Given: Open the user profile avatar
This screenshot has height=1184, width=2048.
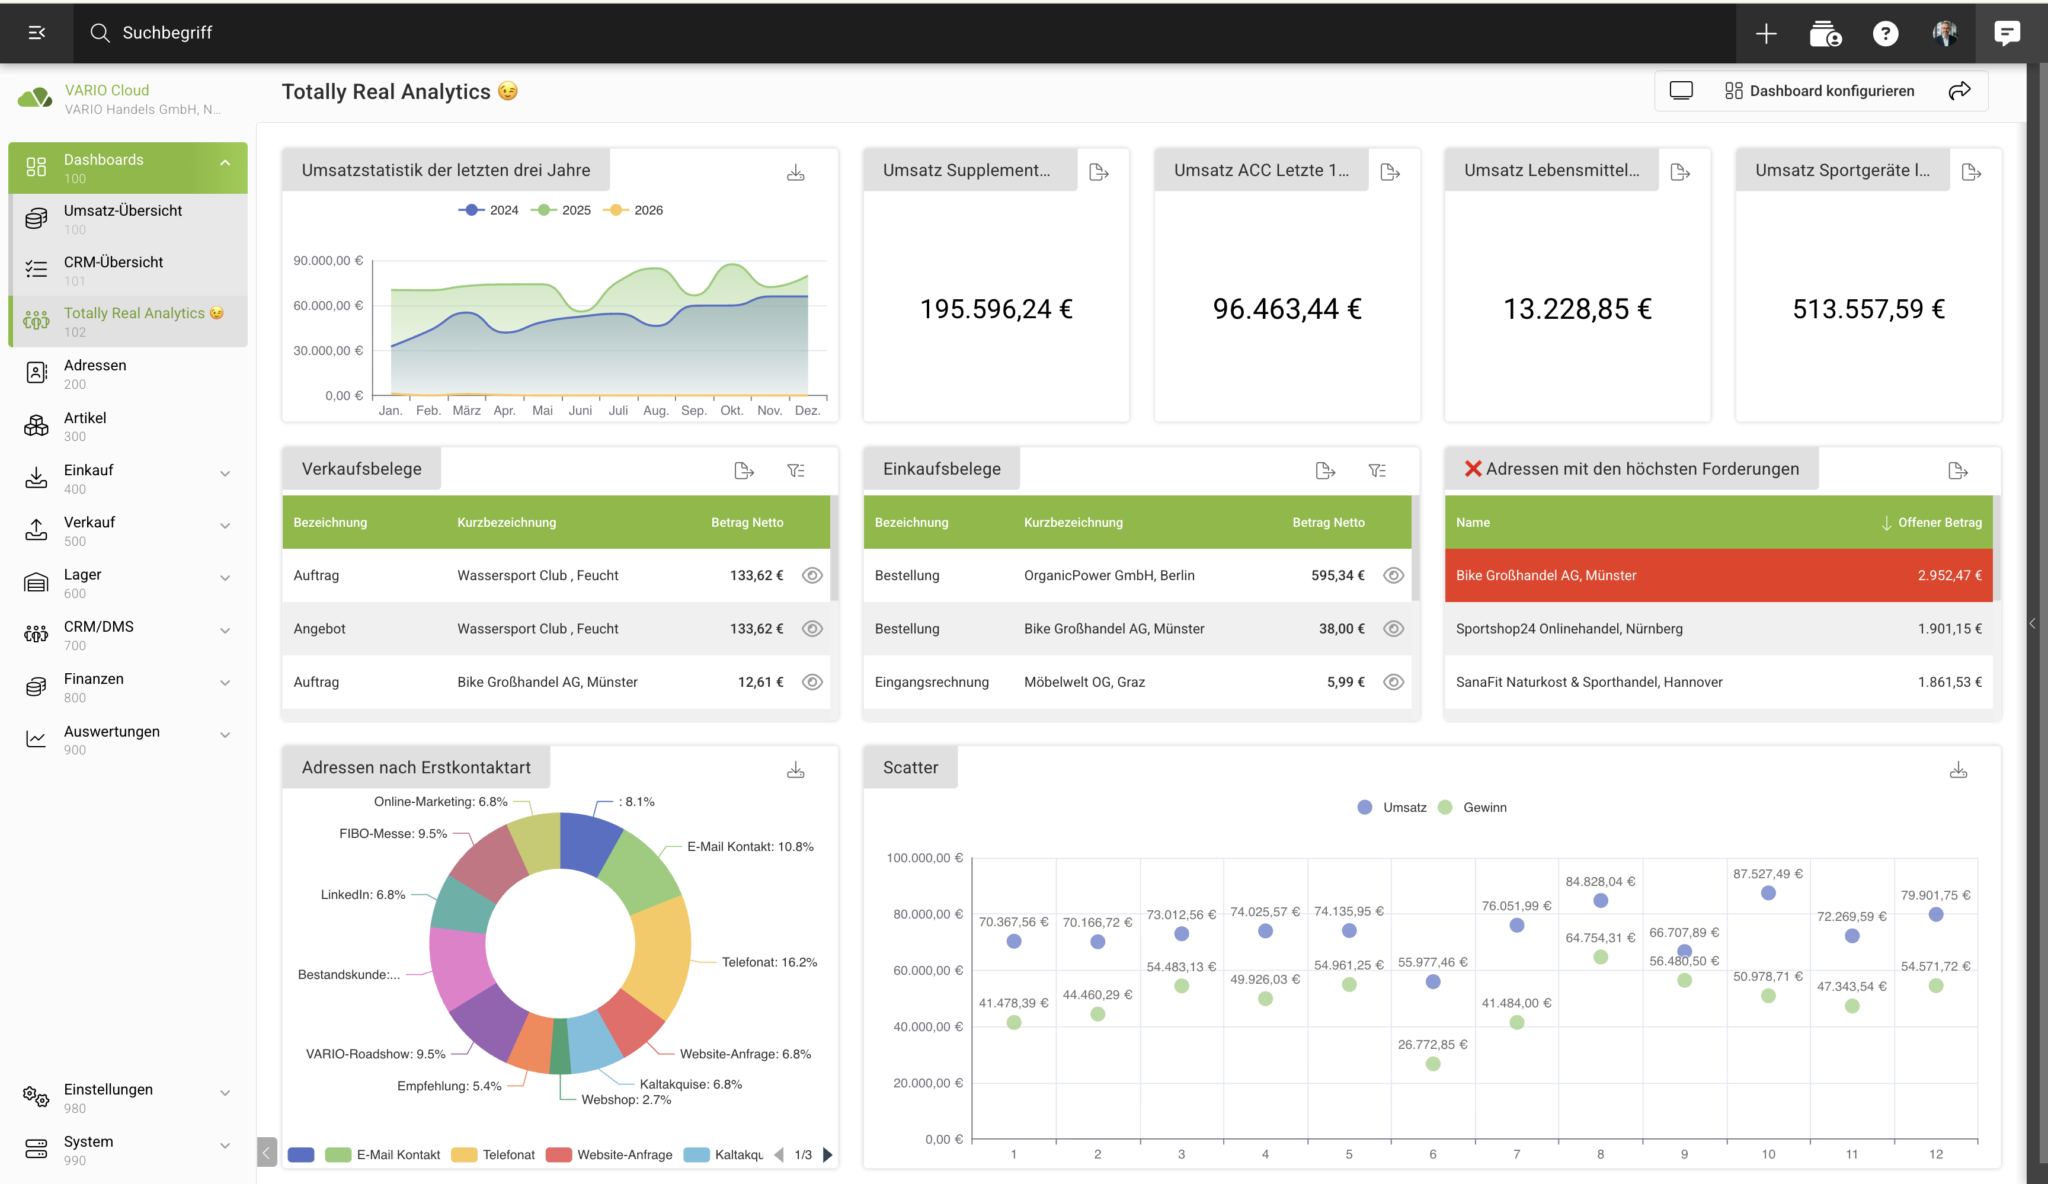Looking at the screenshot, I should click(x=1945, y=33).
